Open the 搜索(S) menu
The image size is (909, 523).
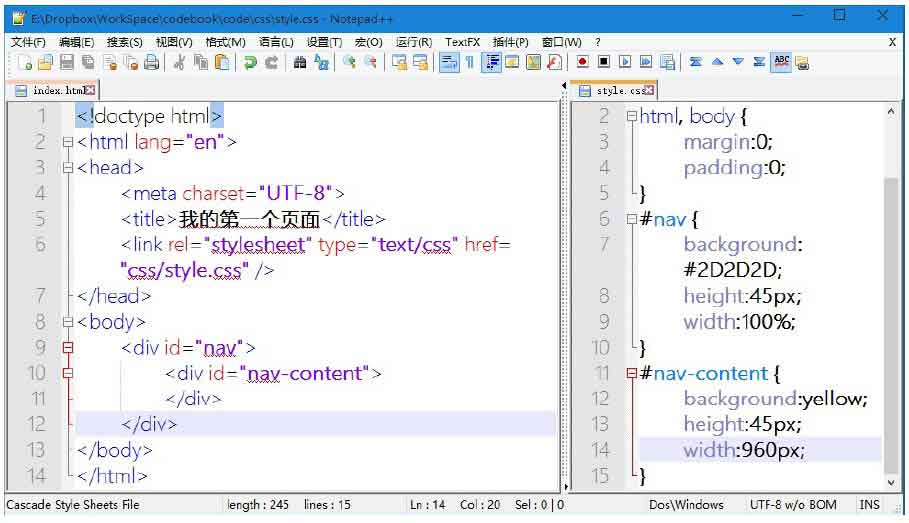(x=124, y=42)
